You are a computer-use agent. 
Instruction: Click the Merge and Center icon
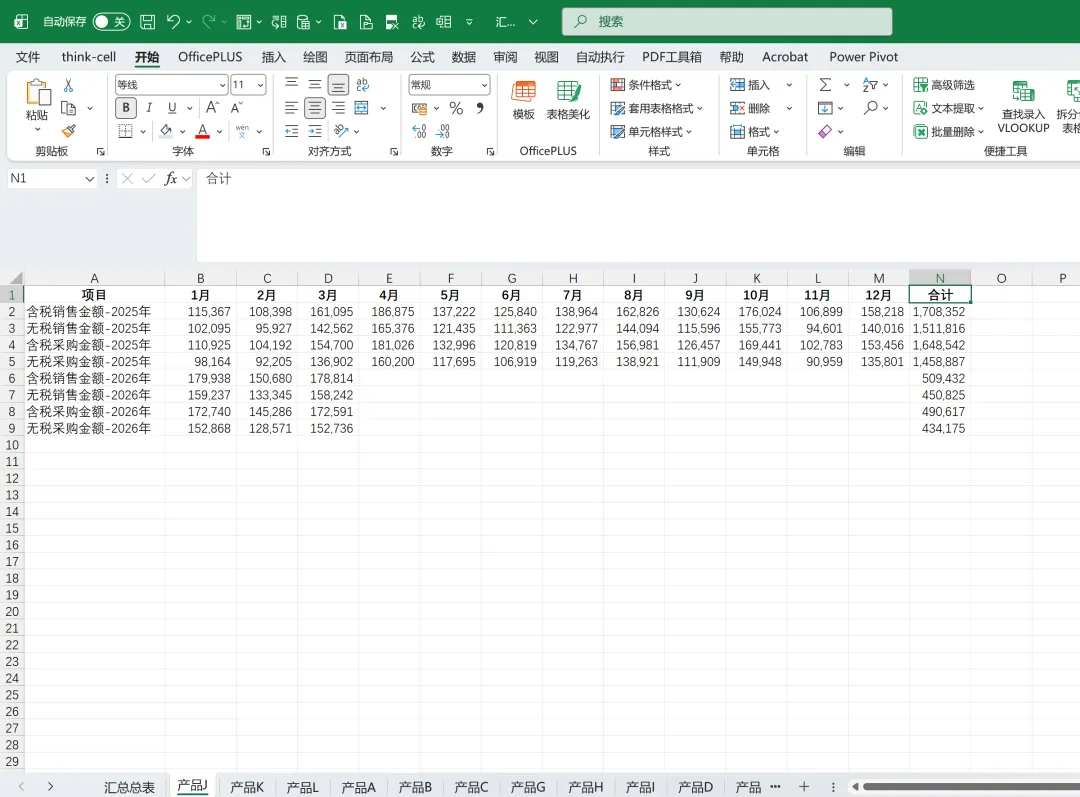point(362,107)
